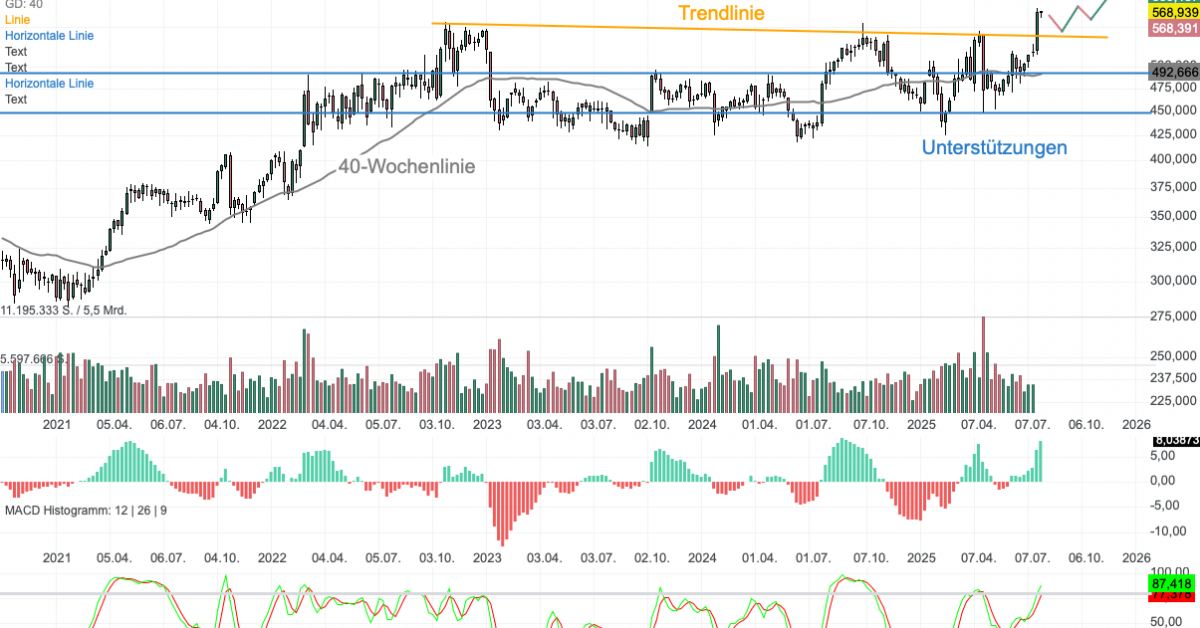Click the 'GD: 40' legend entry
Screen dimensions: 1200x628
pyautogui.click(x=23, y=4)
